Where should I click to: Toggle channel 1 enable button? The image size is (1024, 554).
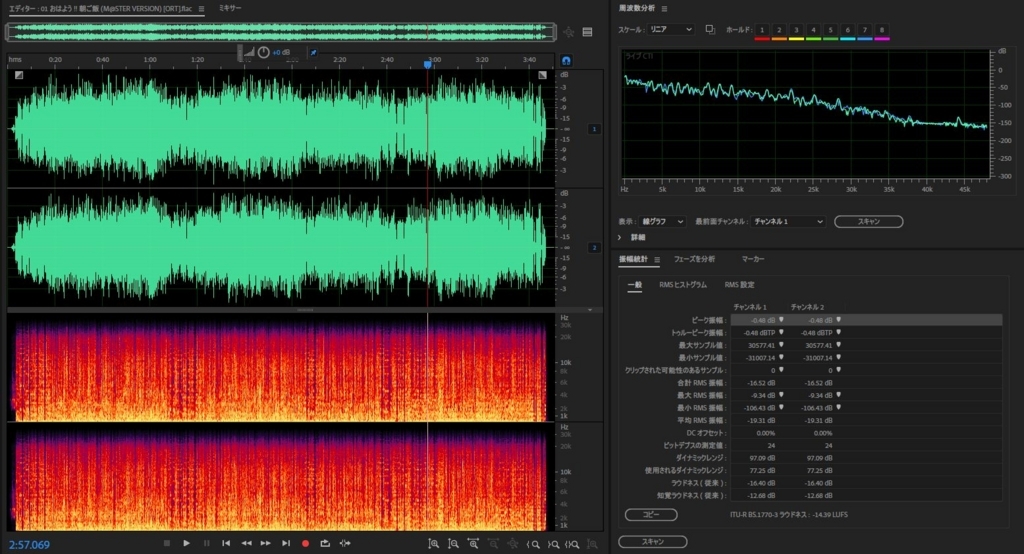[x=594, y=129]
